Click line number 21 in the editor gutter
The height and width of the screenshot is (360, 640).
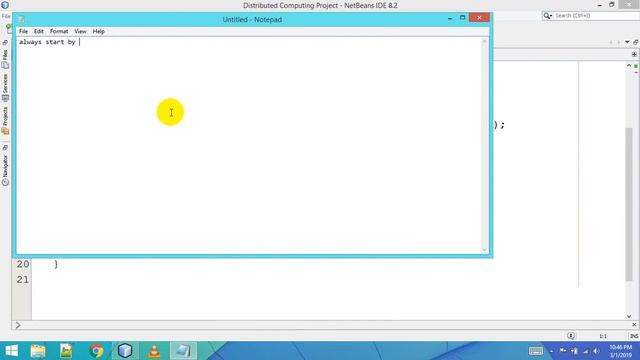(23, 280)
